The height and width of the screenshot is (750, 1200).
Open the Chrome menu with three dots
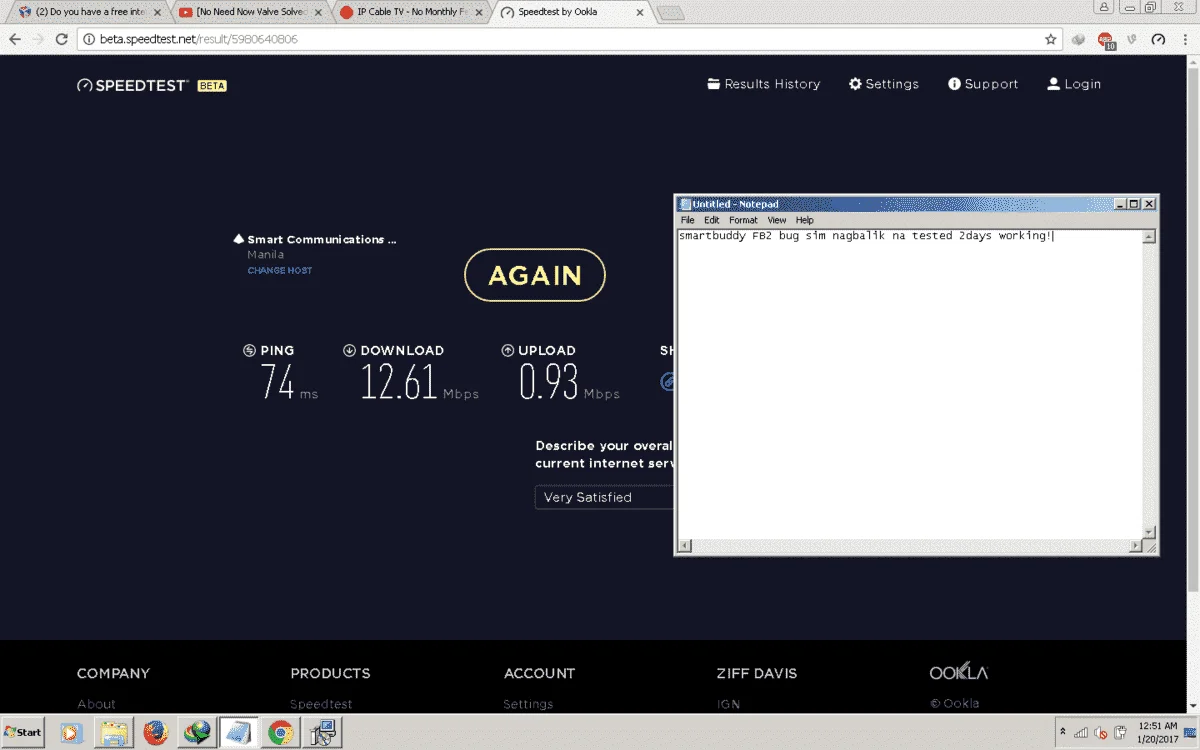pyautogui.click(x=1185, y=39)
